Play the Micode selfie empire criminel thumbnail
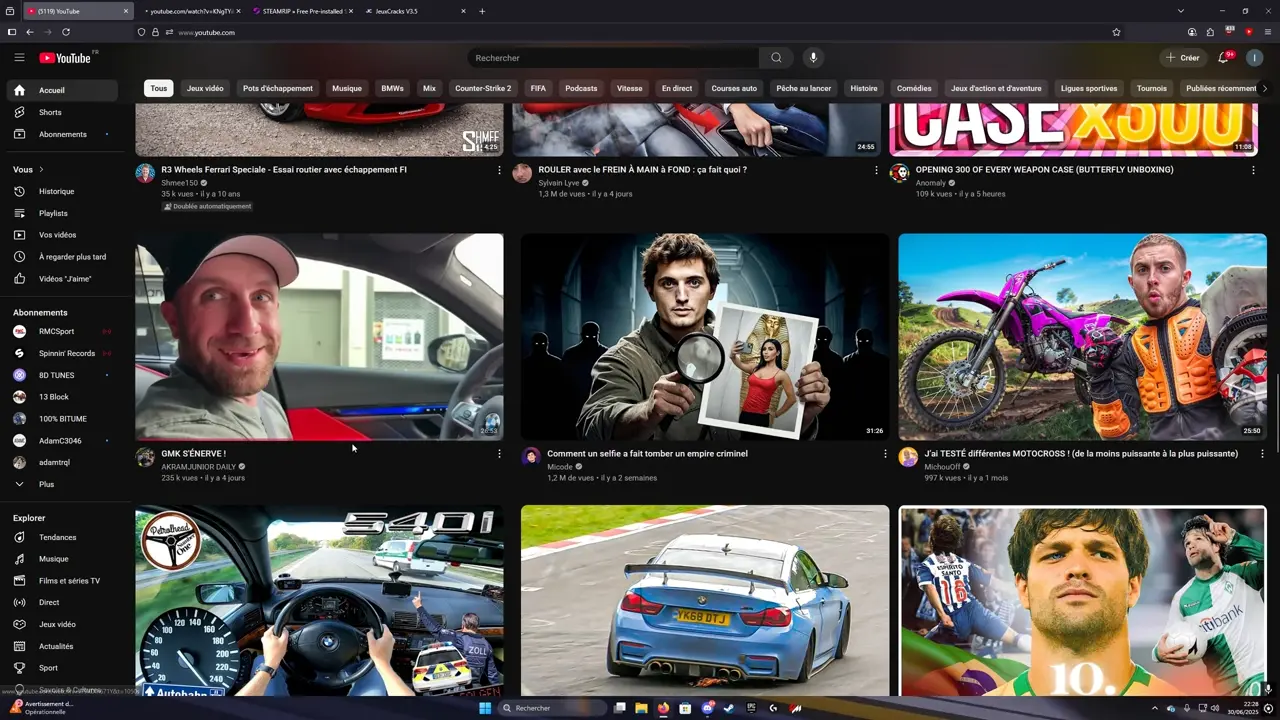This screenshot has height=720, width=1280. (705, 337)
